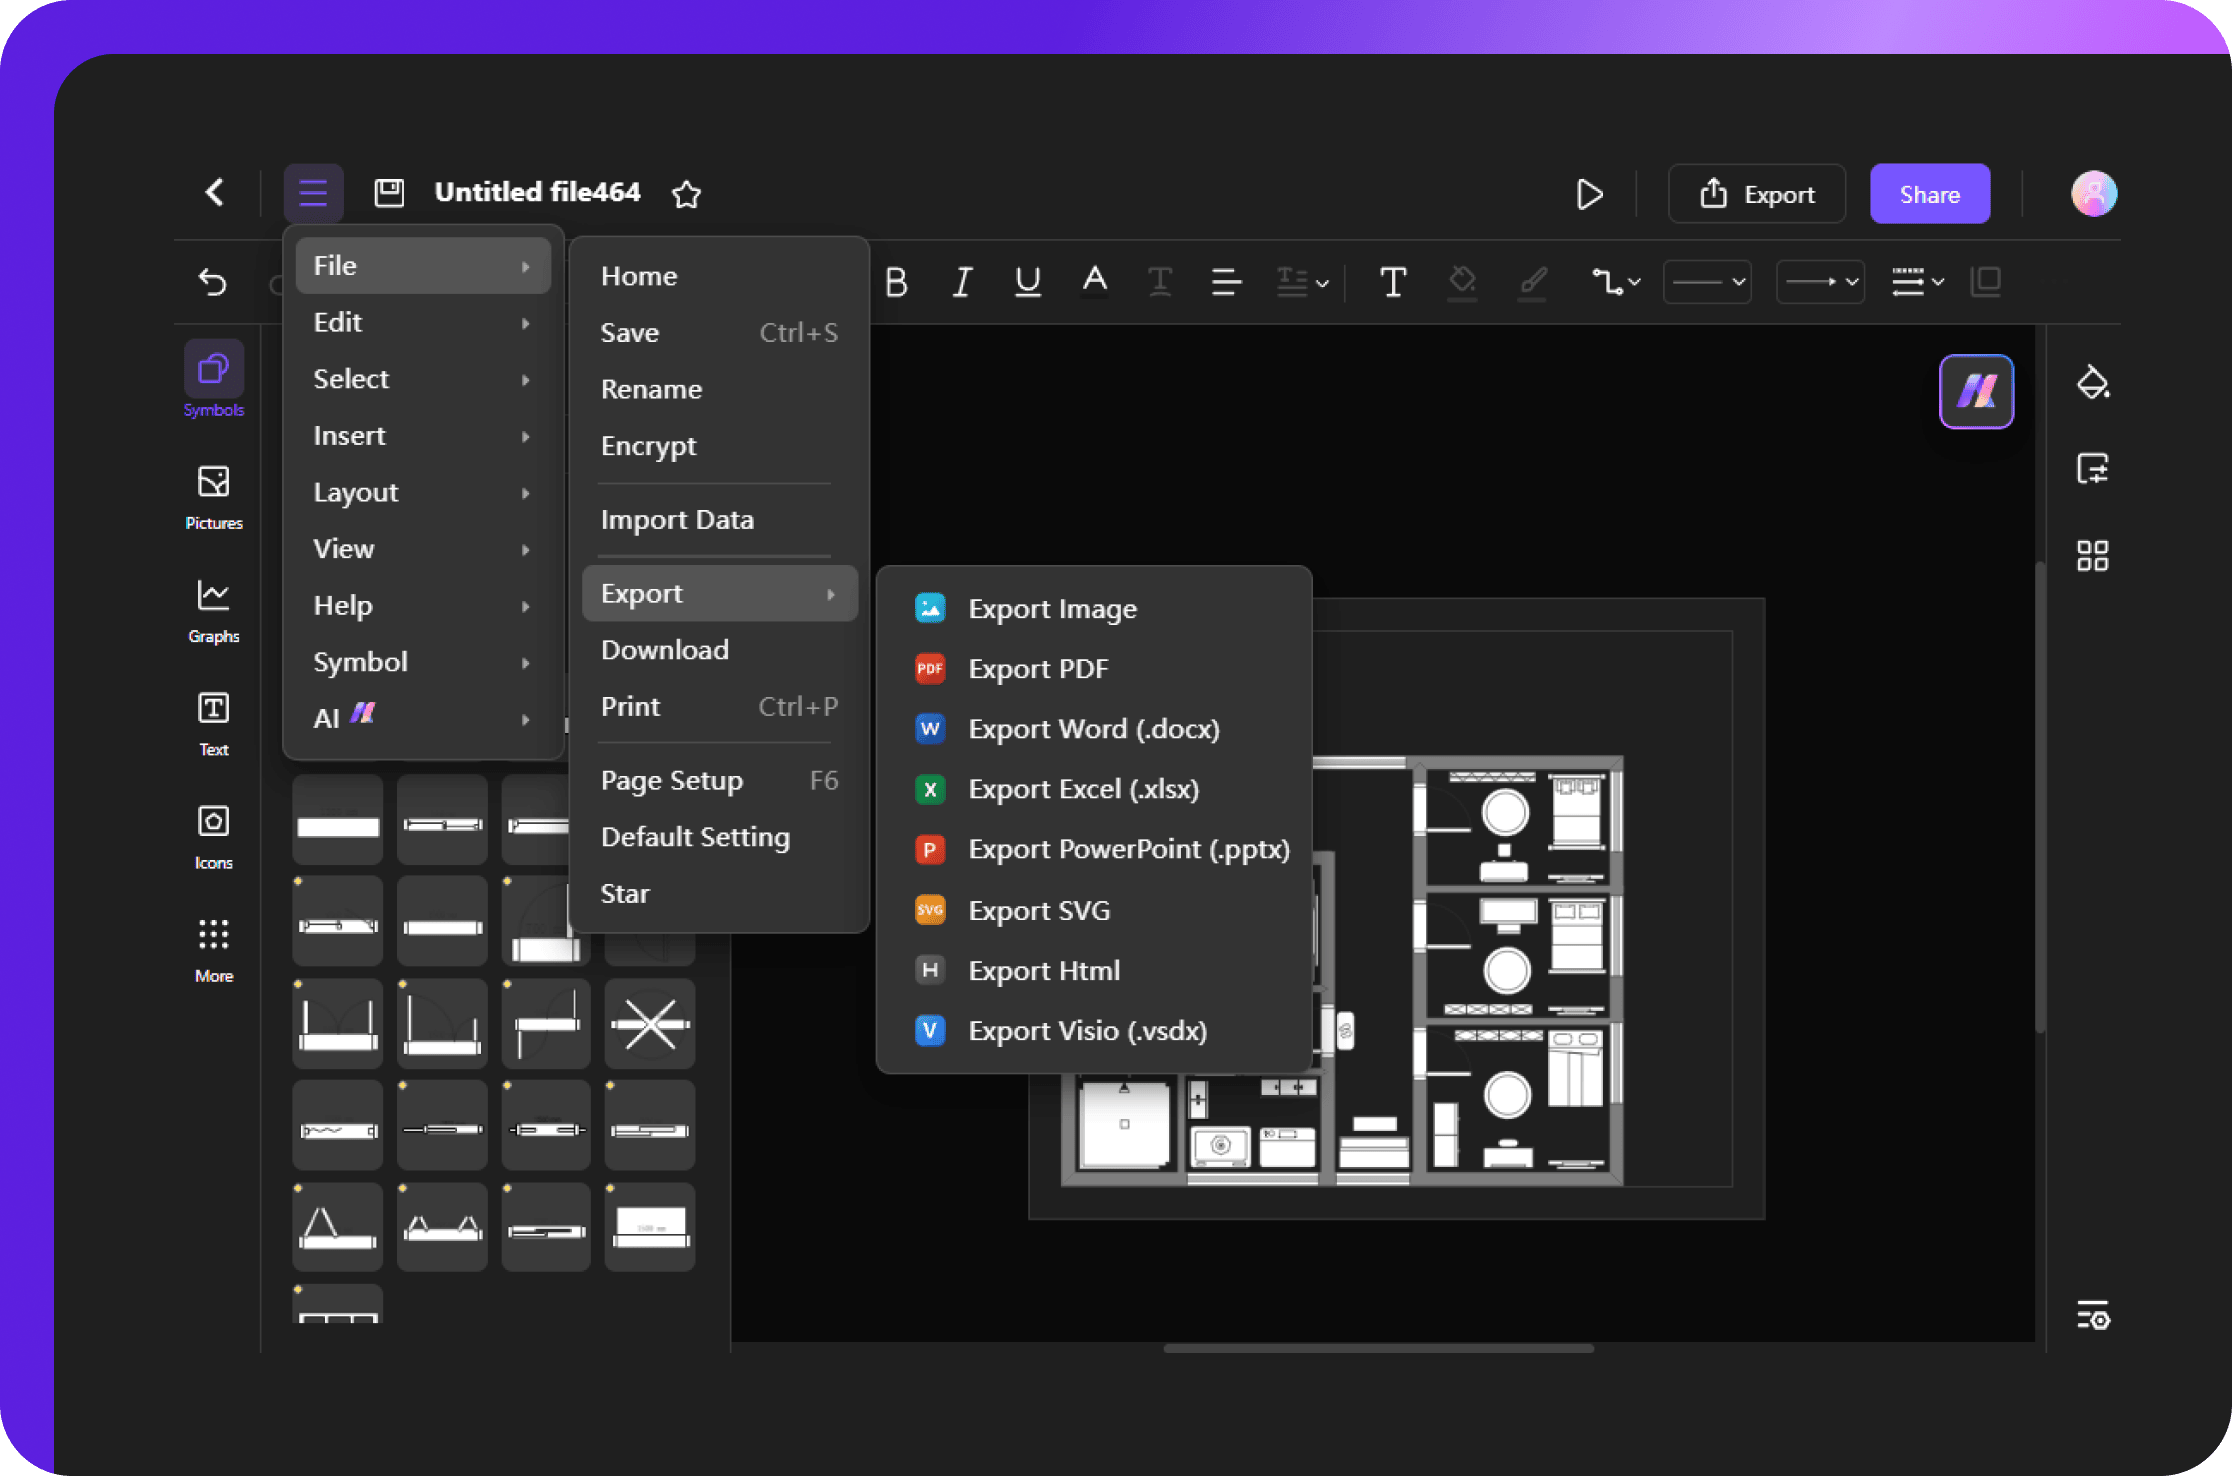The height and width of the screenshot is (1476, 2232).
Task: Choose Export Image option
Action: [1093, 609]
